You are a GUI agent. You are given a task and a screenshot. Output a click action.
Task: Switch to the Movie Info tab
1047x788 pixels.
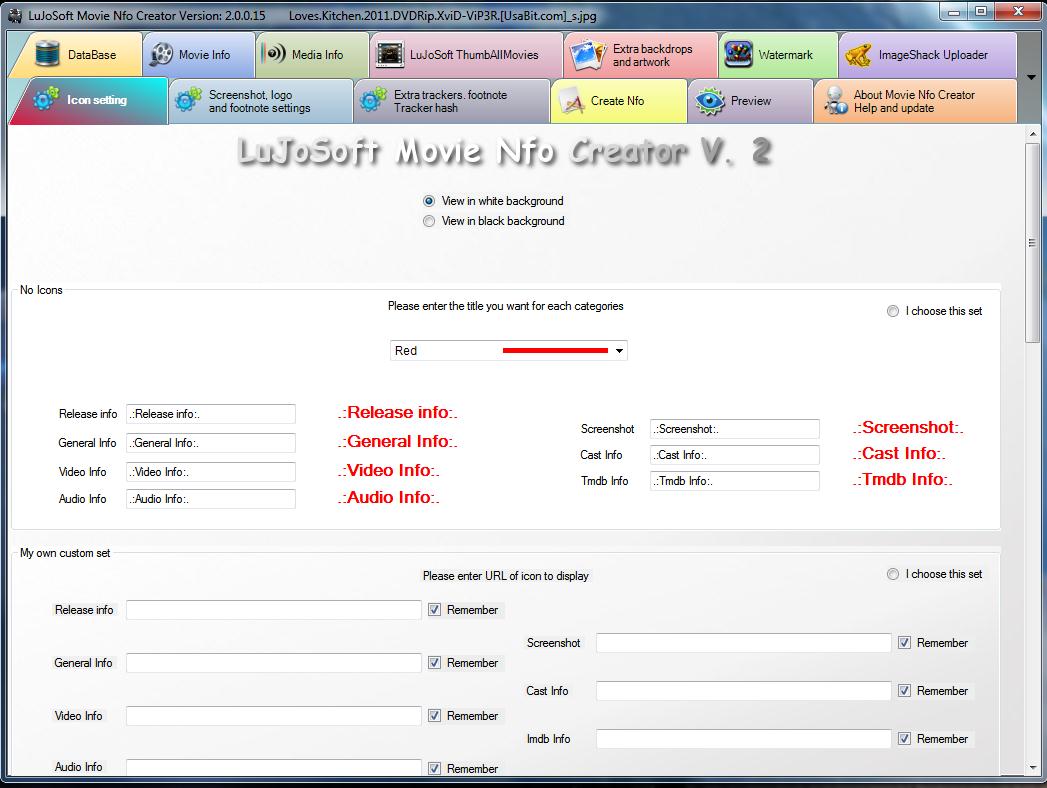click(199, 55)
